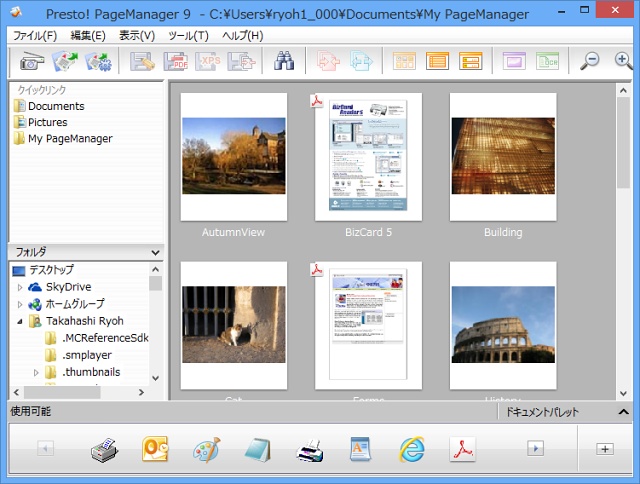
Task: Open with Paint palette icon
Action: pyautogui.click(x=207, y=450)
